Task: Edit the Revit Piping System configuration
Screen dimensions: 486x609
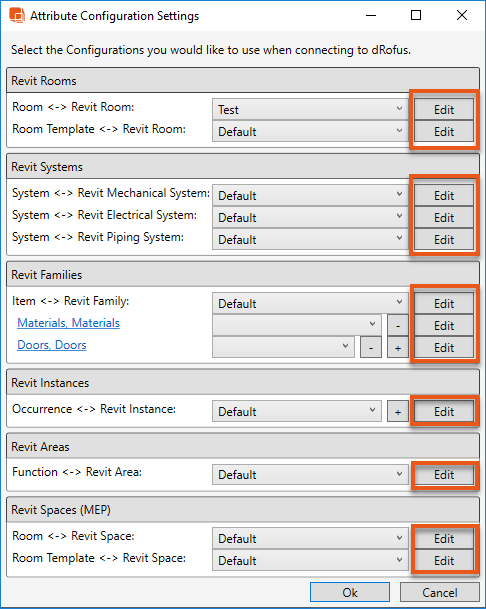Action: [x=444, y=240]
